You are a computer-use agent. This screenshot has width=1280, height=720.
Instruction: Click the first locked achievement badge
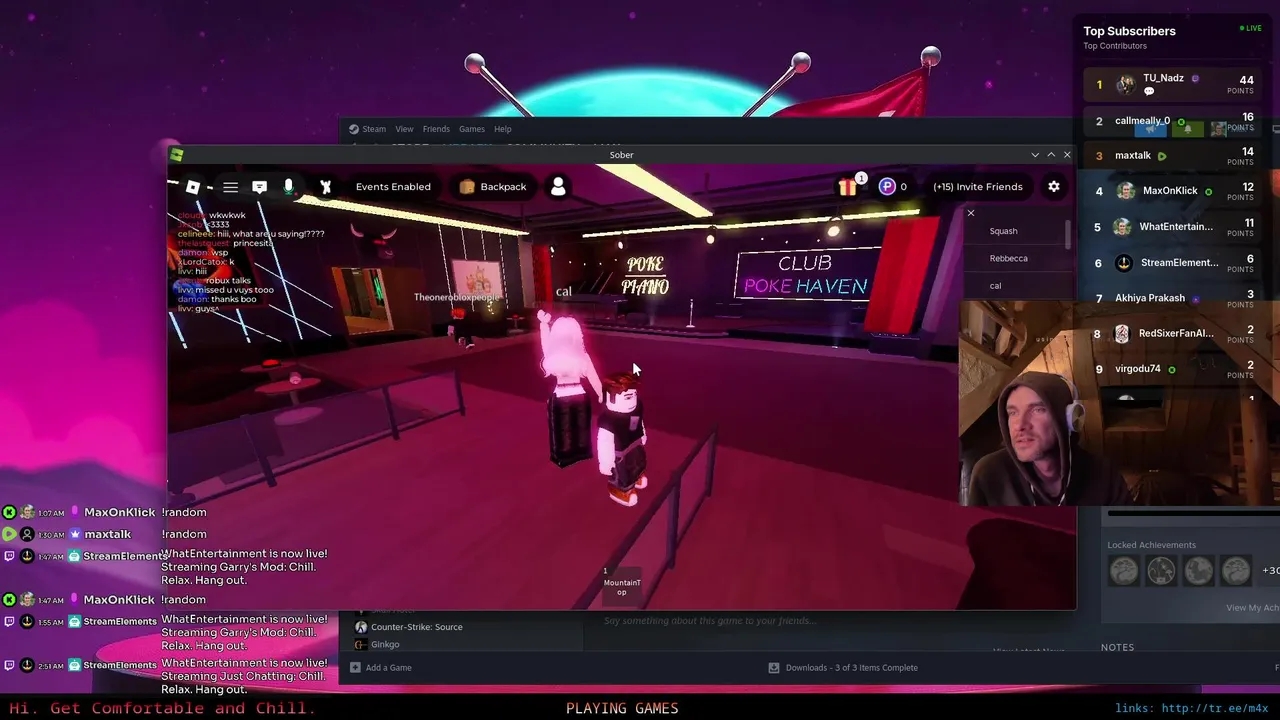[1124, 571]
